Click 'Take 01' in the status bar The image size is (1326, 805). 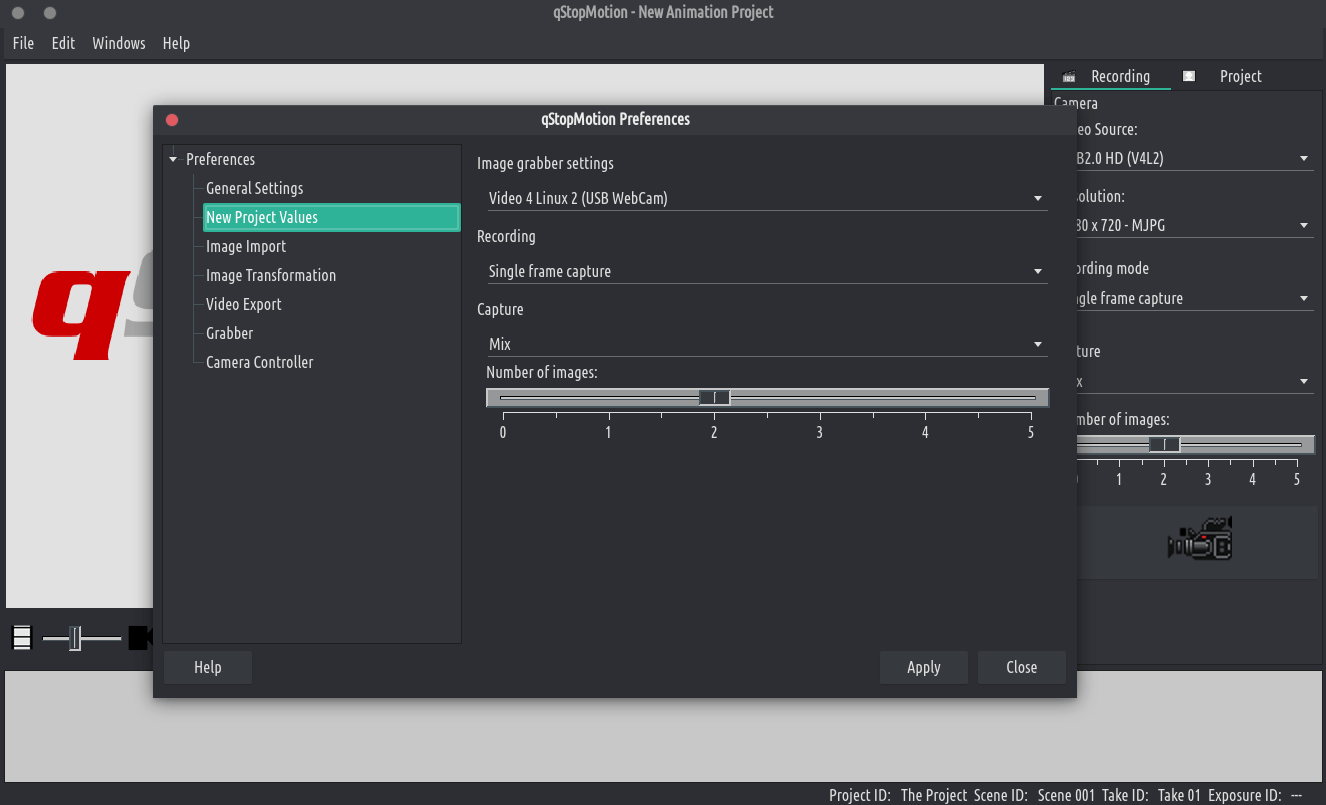pyautogui.click(x=1179, y=795)
